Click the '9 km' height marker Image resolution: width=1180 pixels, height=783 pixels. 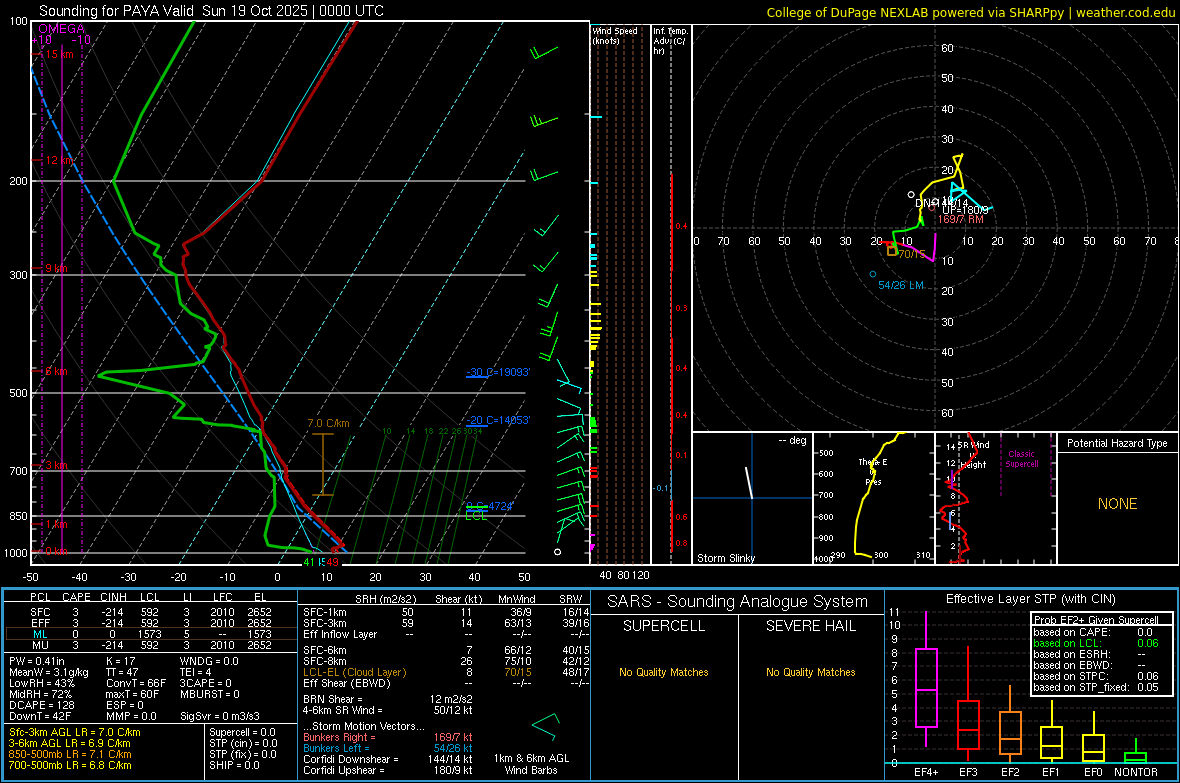tap(56, 269)
